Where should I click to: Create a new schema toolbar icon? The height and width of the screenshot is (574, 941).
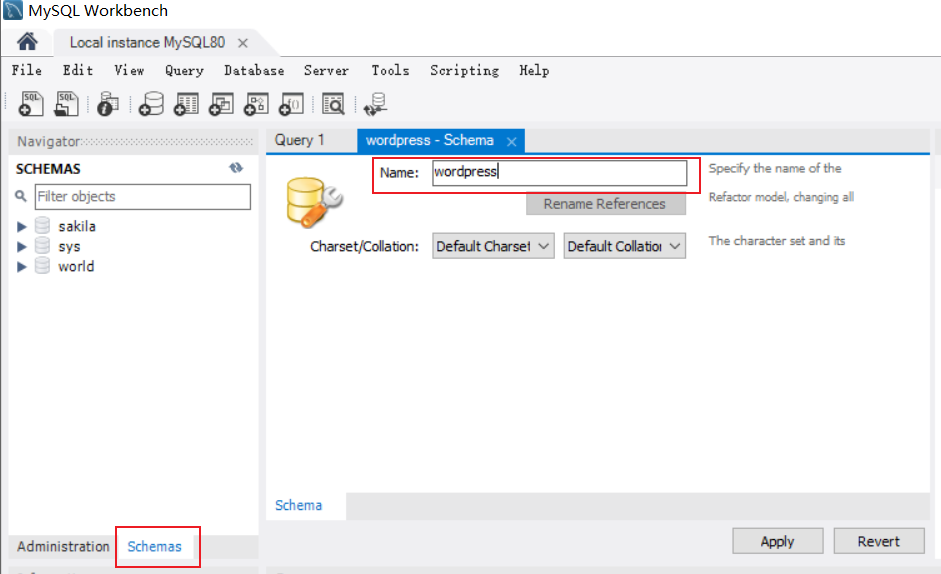point(151,104)
